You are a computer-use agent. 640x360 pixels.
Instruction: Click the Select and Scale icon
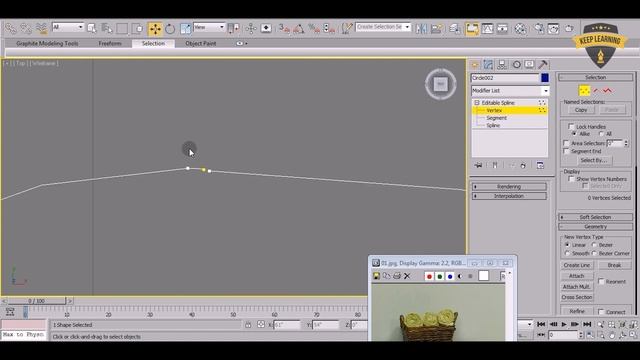click(x=186, y=29)
